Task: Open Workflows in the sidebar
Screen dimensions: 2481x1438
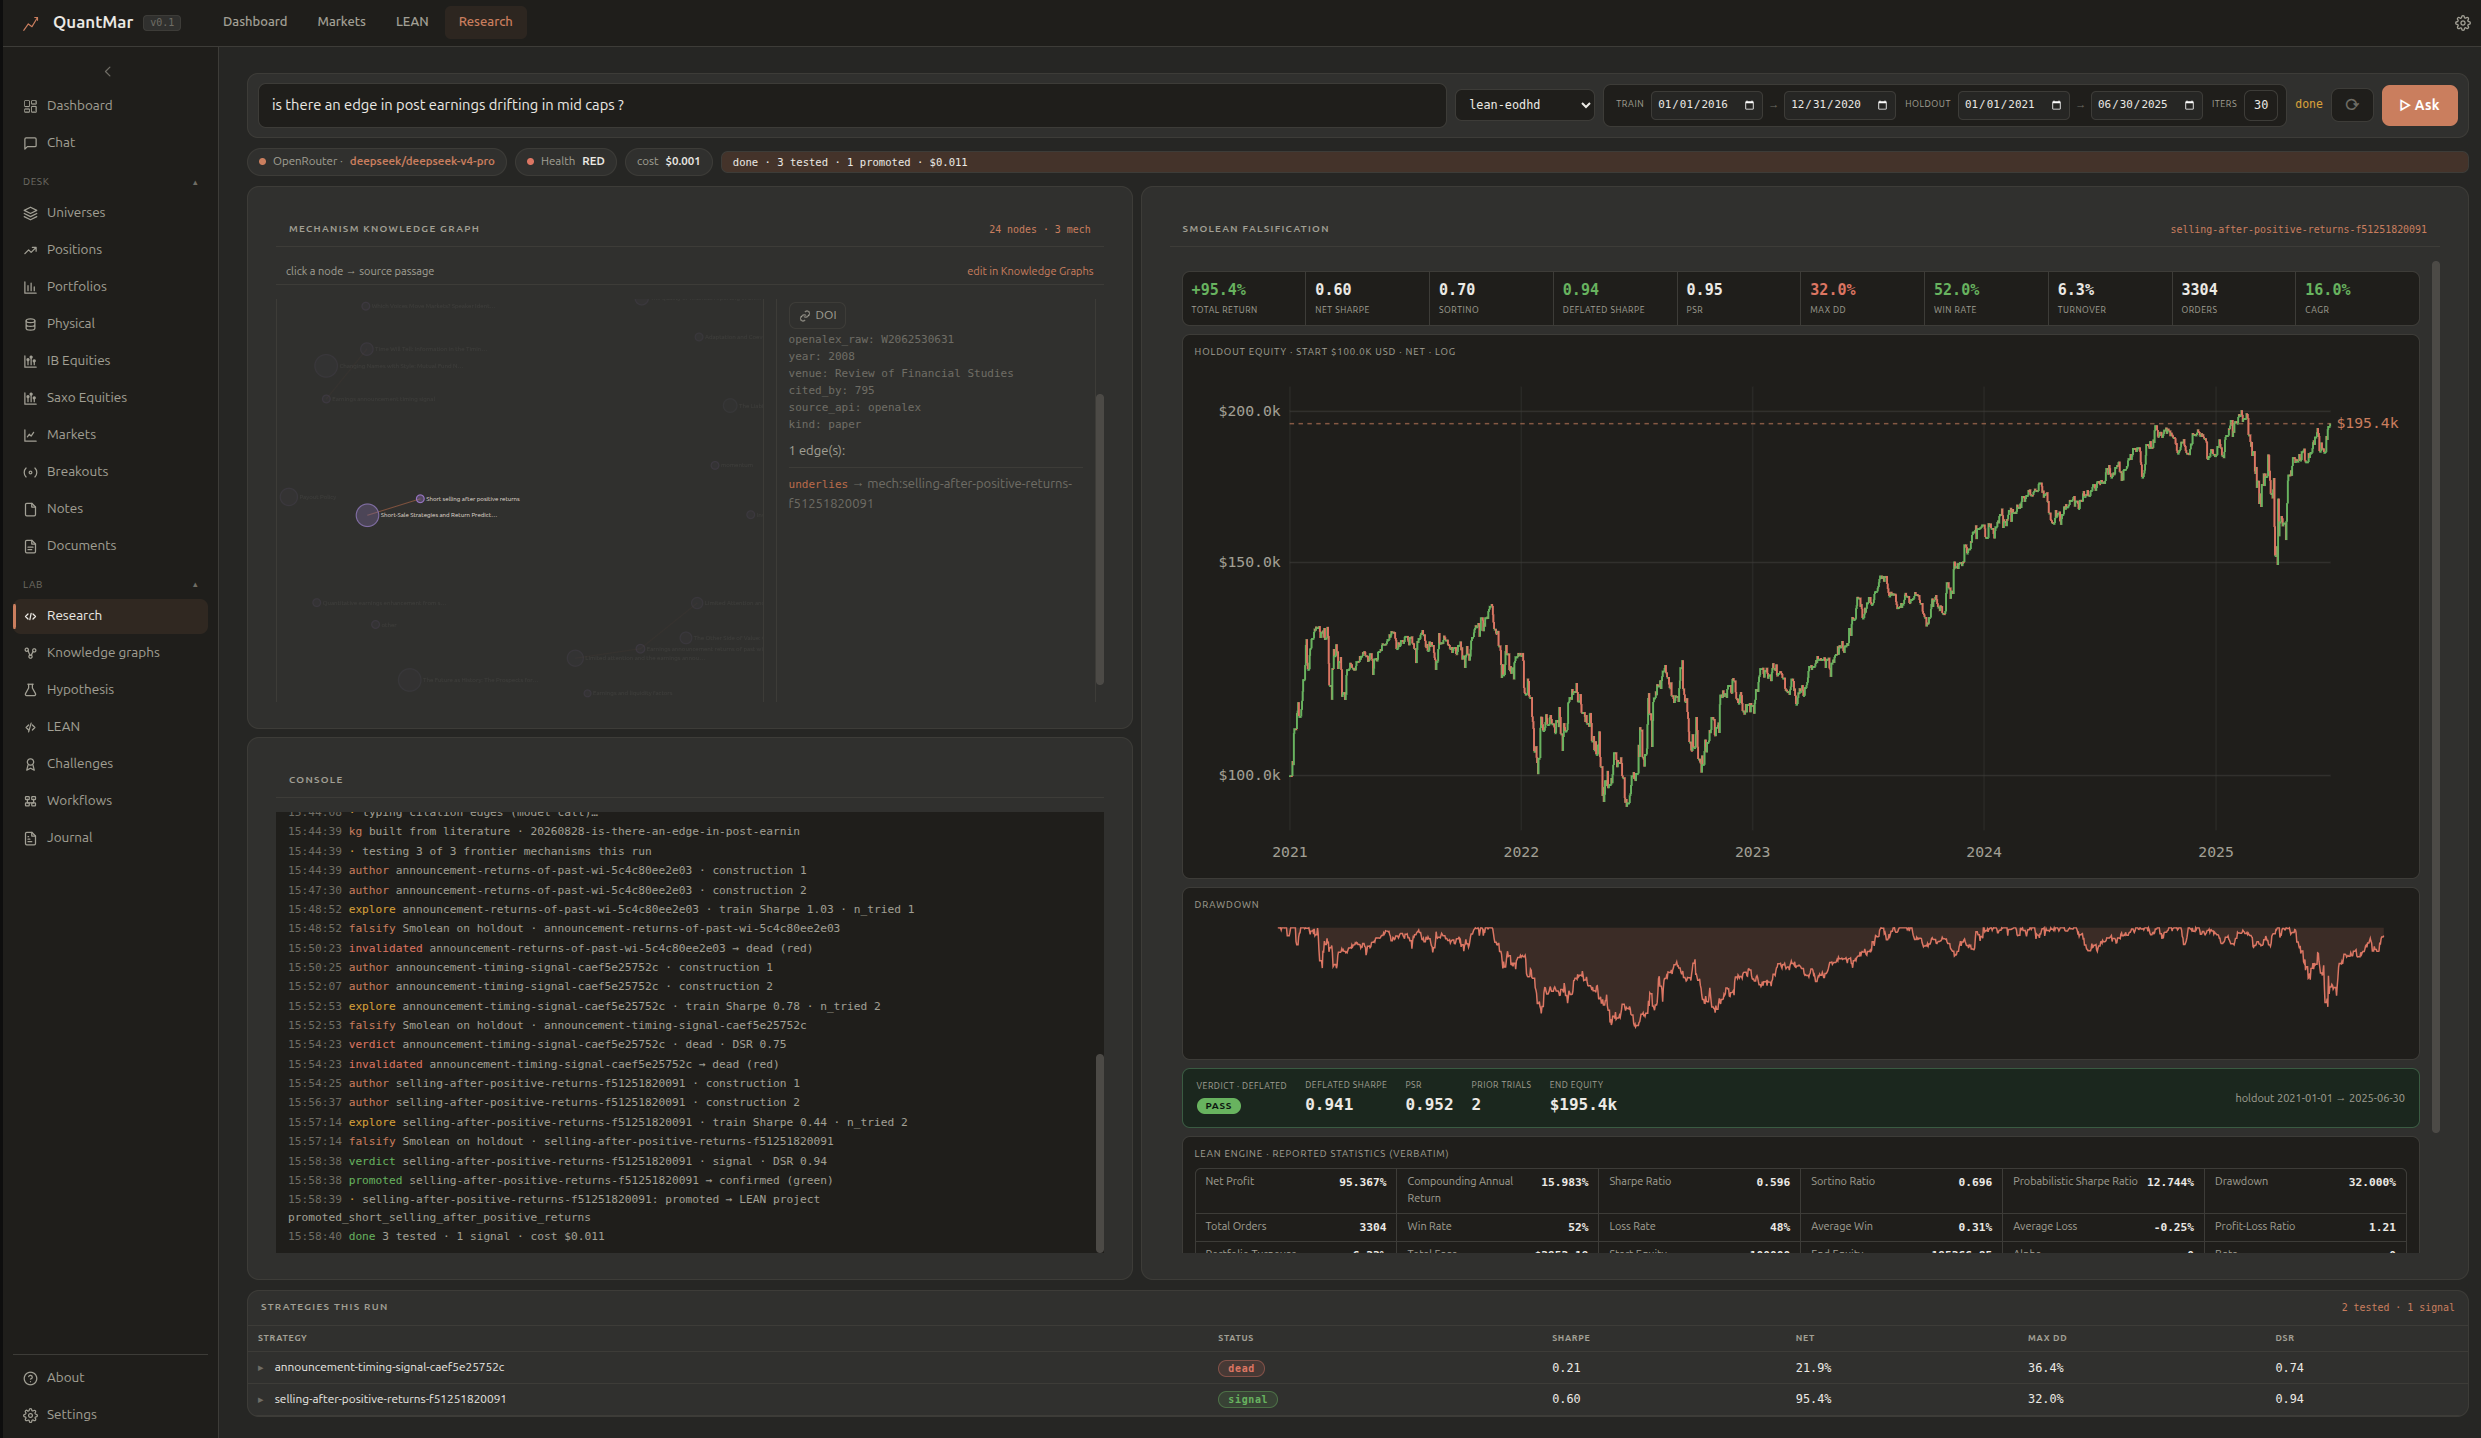Action: 110,801
